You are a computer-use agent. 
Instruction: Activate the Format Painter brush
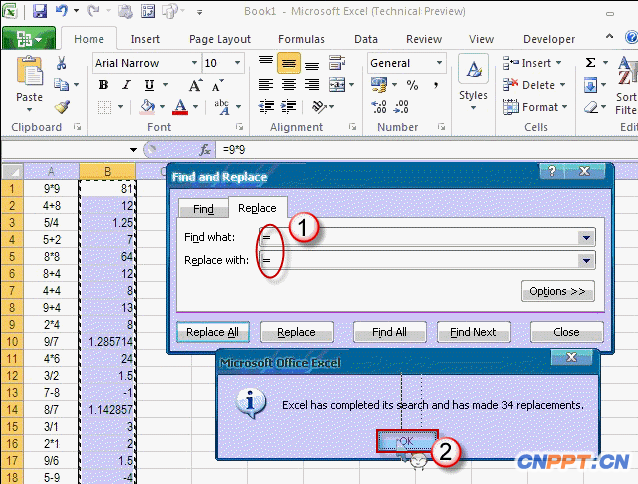click(x=62, y=107)
